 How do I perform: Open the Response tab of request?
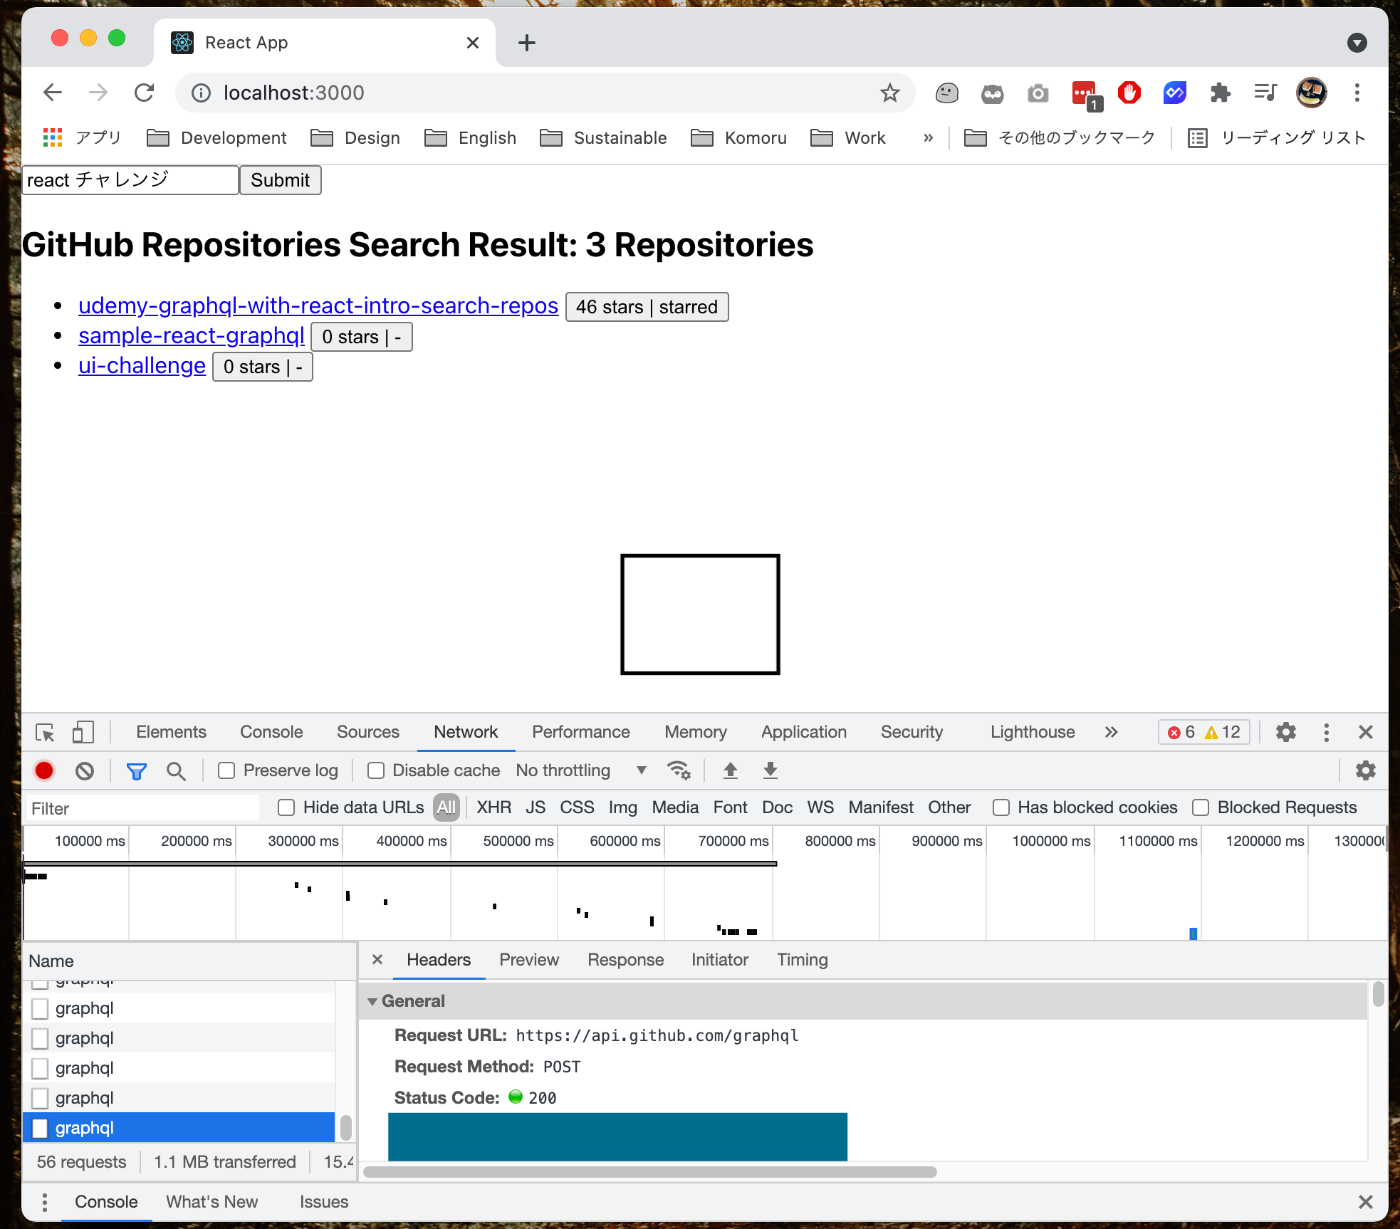(x=626, y=960)
